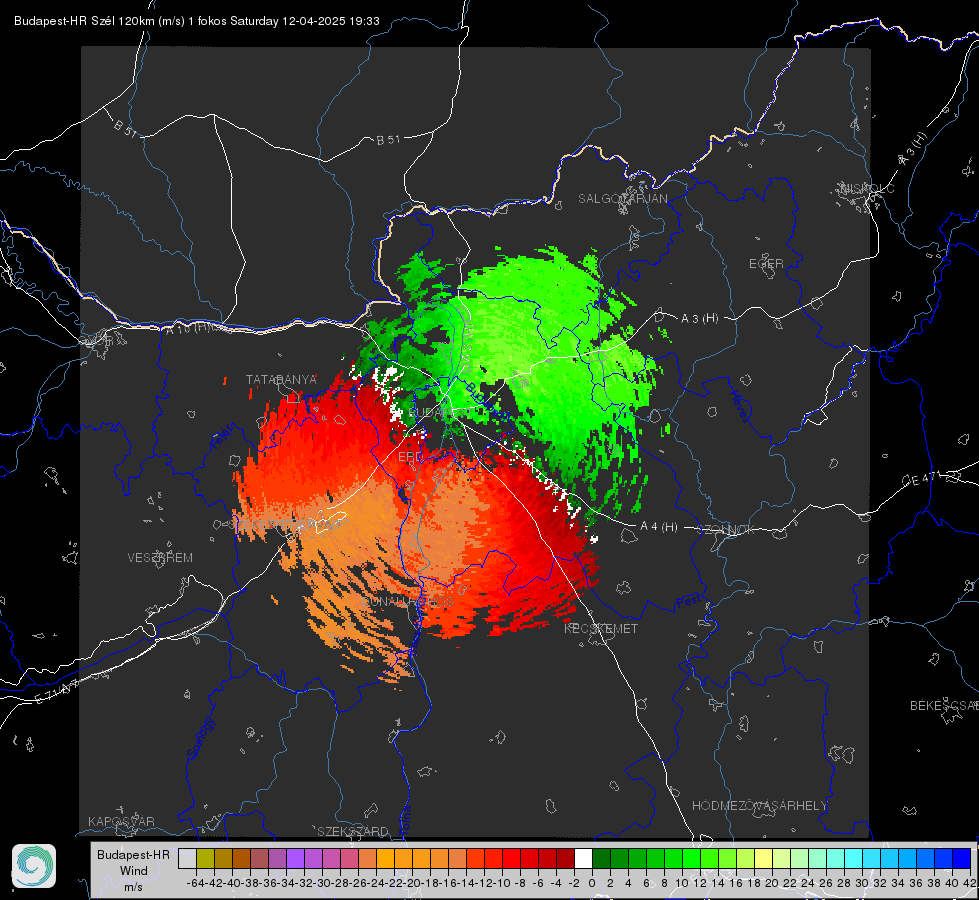Click the '-2' value on the legend

573,883
